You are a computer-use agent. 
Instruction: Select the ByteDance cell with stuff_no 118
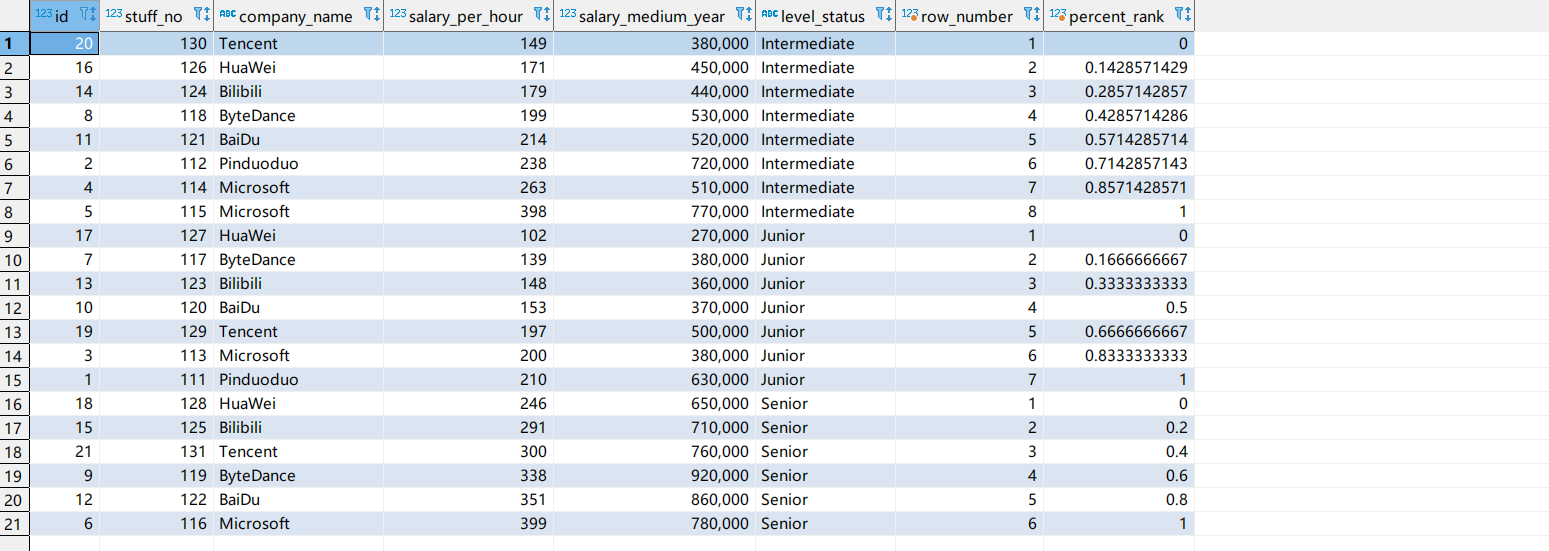(298, 115)
